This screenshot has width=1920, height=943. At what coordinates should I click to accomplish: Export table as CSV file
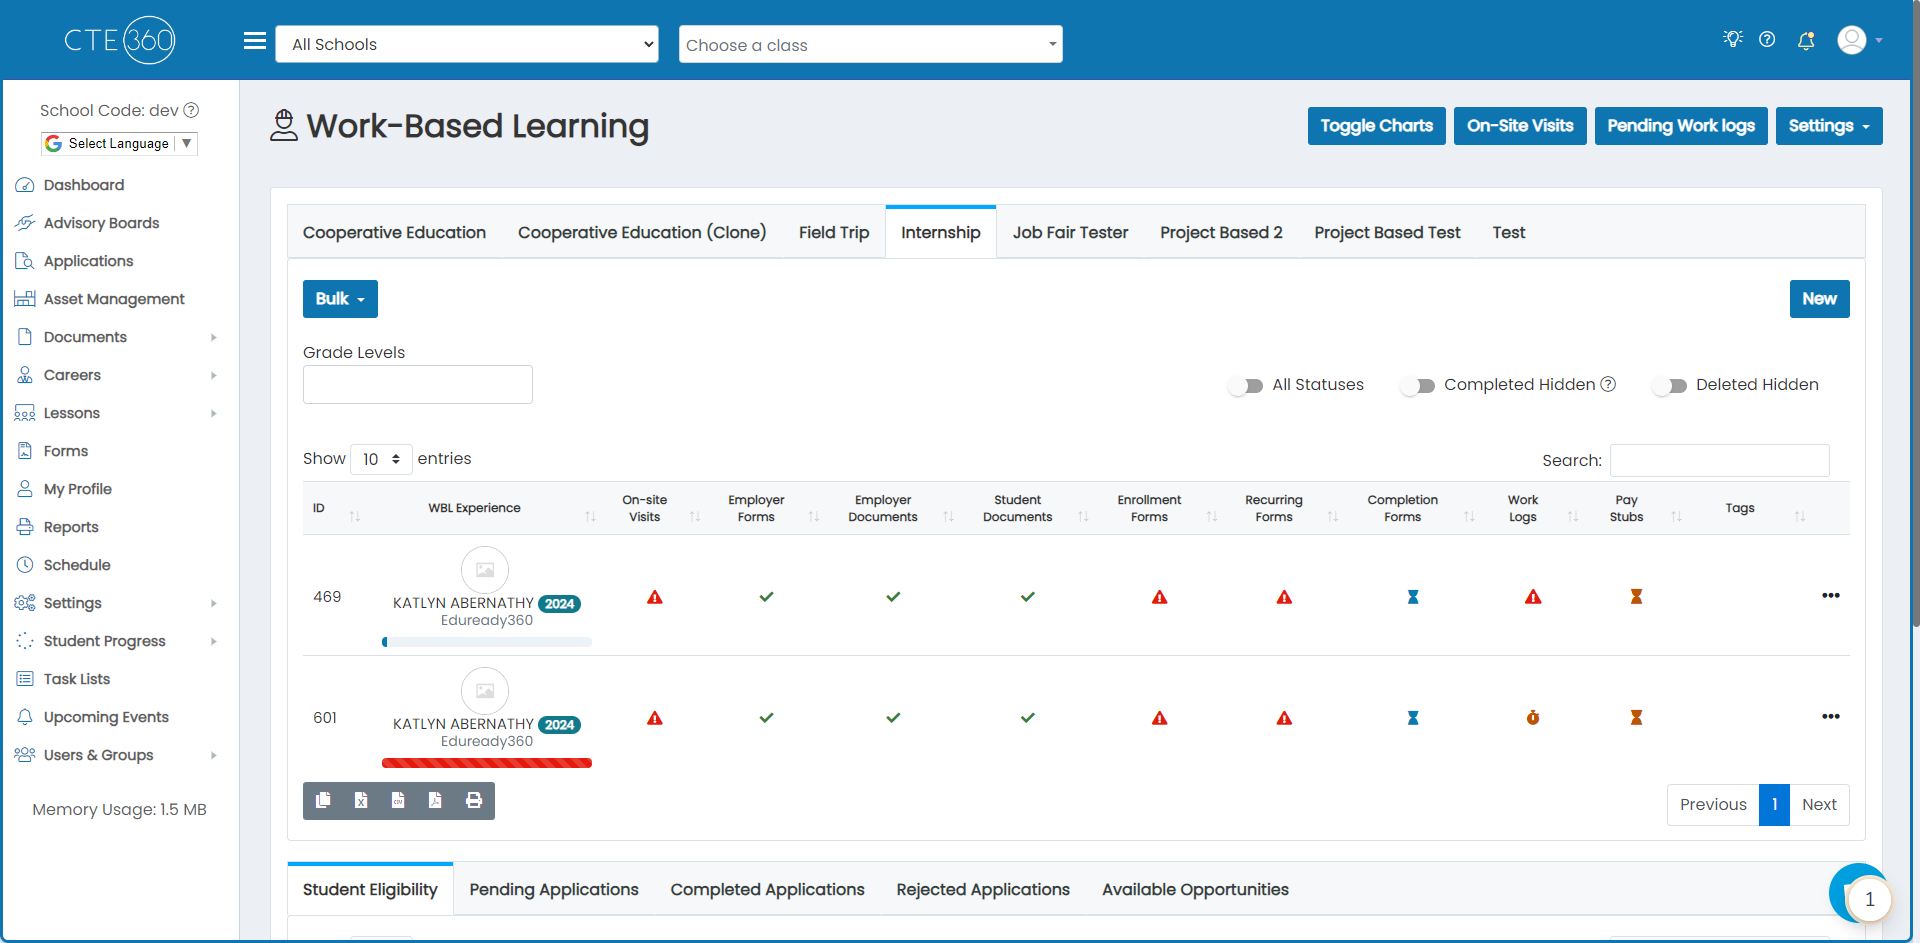point(398,800)
